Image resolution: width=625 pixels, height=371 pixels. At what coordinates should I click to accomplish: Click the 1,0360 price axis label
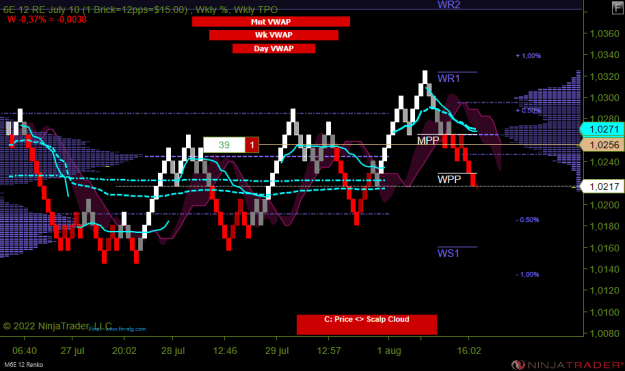[x=604, y=33]
